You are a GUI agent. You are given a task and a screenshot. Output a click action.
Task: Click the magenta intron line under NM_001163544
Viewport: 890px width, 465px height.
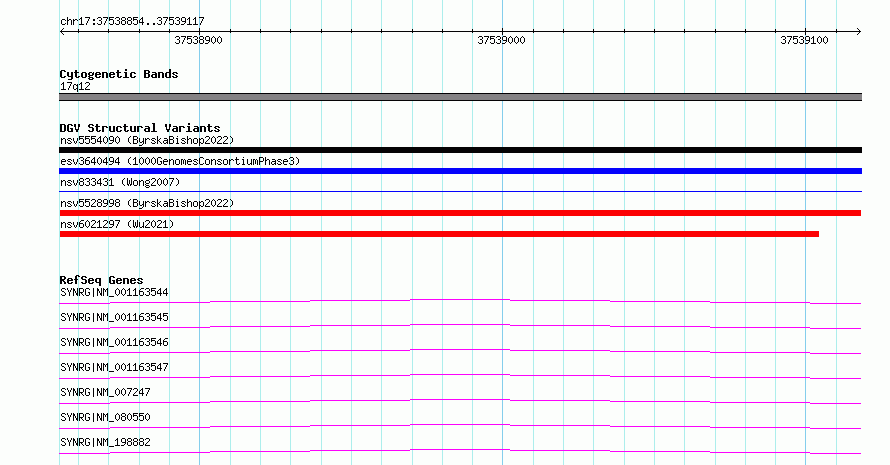460,300
